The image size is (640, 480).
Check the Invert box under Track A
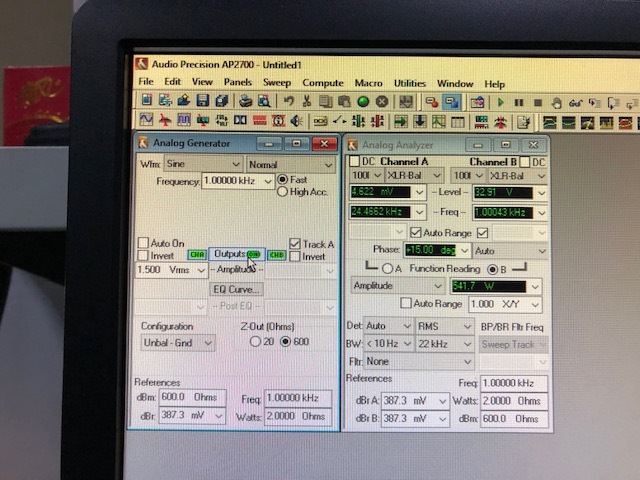tap(295, 256)
